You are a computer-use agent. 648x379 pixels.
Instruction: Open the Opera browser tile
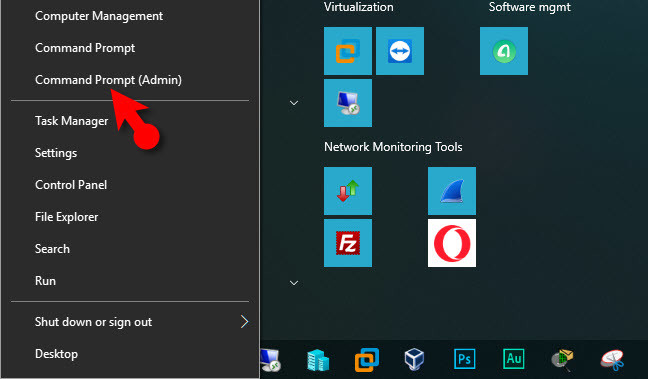click(x=452, y=243)
